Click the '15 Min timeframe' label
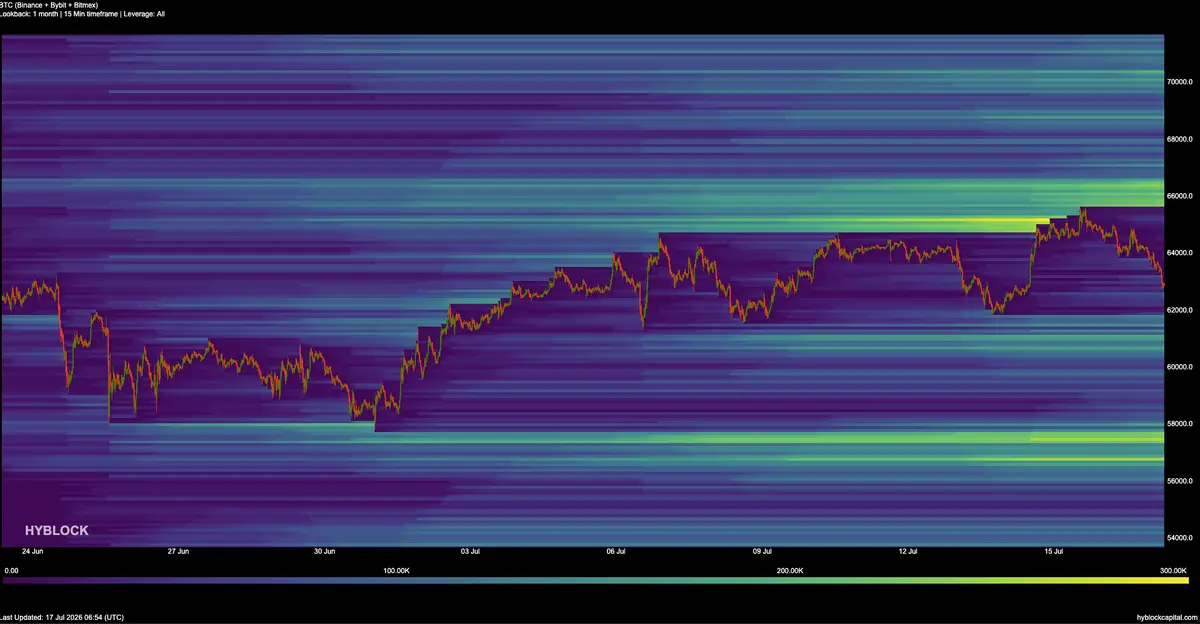This screenshot has width=1200, height=624. [92, 16]
